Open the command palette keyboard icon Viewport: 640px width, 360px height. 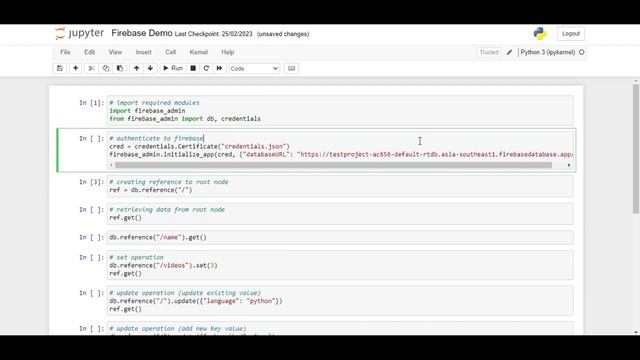pos(291,68)
